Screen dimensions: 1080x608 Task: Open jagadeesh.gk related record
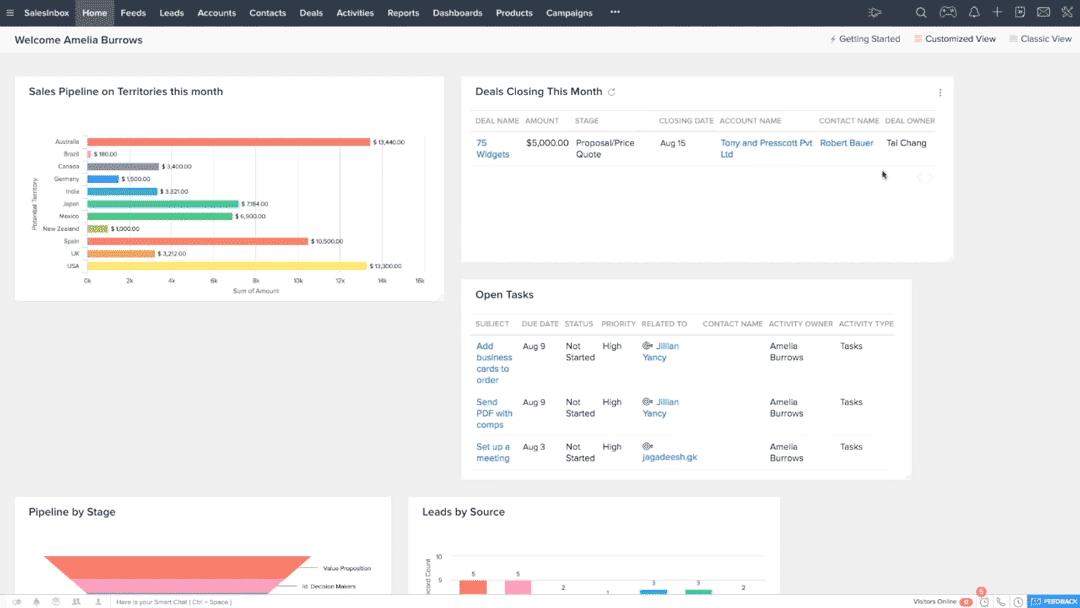(x=669, y=457)
